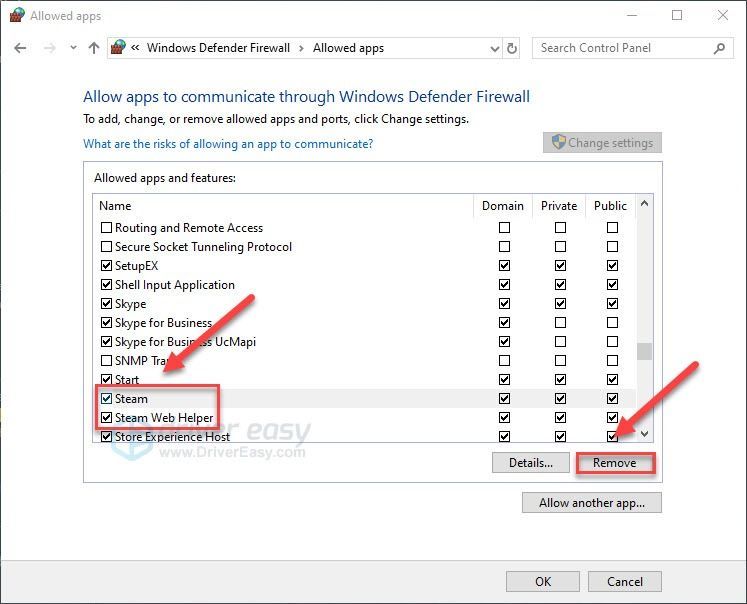The height and width of the screenshot is (604, 747).
Task: Toggle Secure Socket Tunneling Protocol checkbox
Action: point(106,247)
